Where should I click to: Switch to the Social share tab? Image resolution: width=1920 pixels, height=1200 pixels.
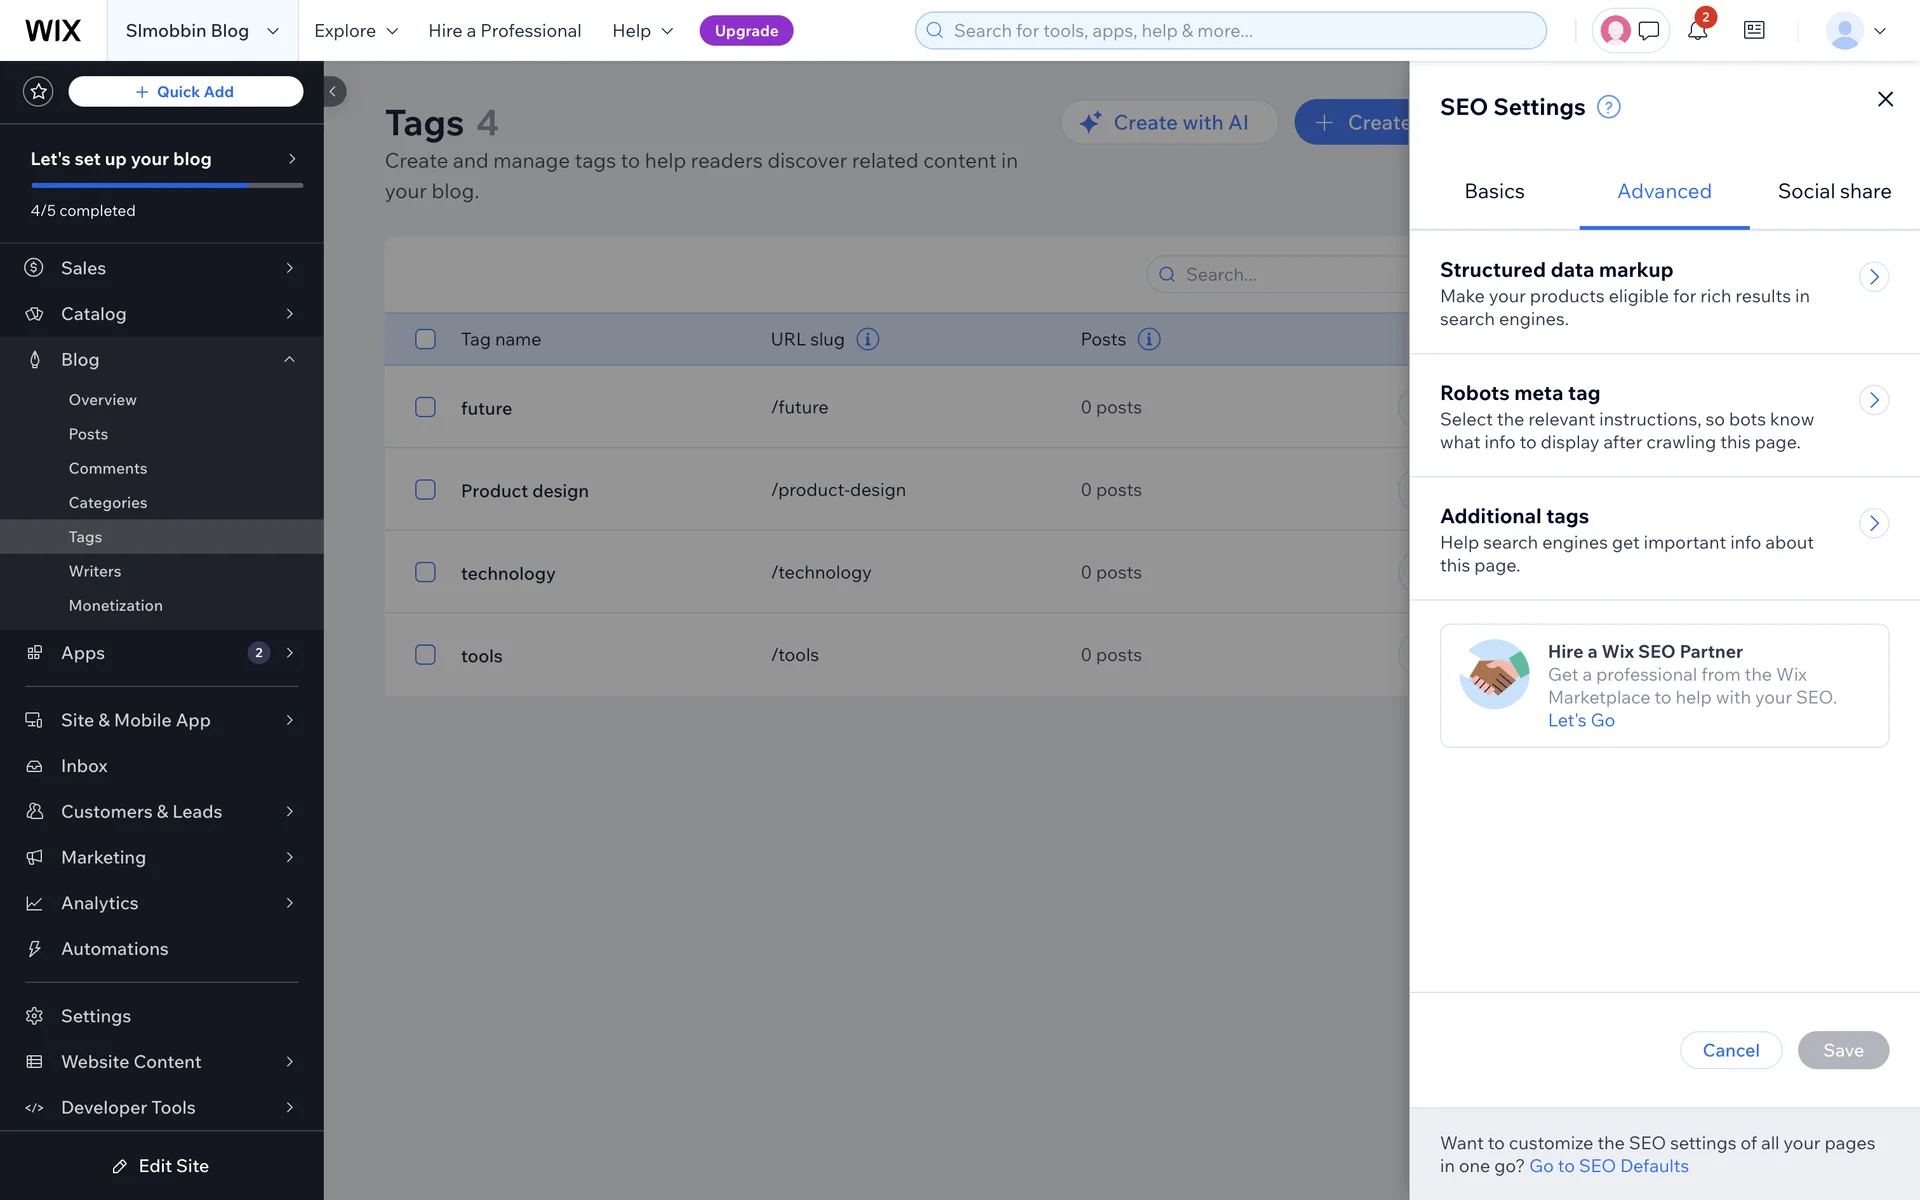1834,191
